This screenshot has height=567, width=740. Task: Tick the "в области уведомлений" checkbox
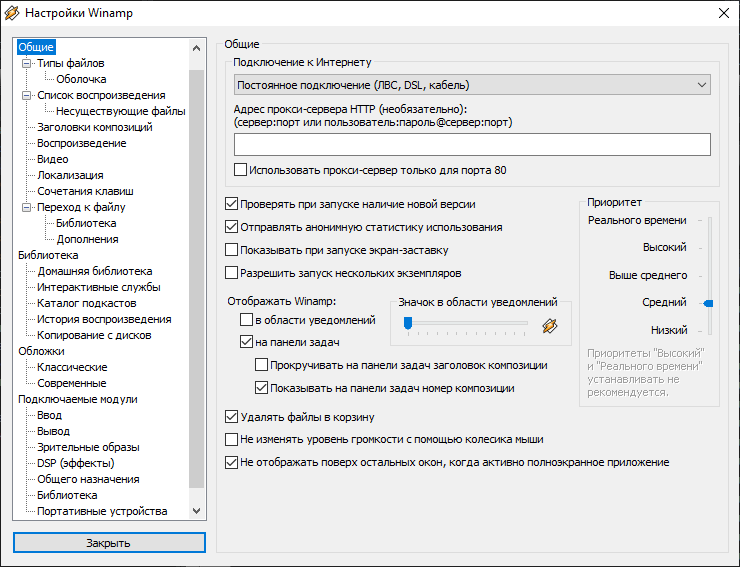tap(247, 320)
